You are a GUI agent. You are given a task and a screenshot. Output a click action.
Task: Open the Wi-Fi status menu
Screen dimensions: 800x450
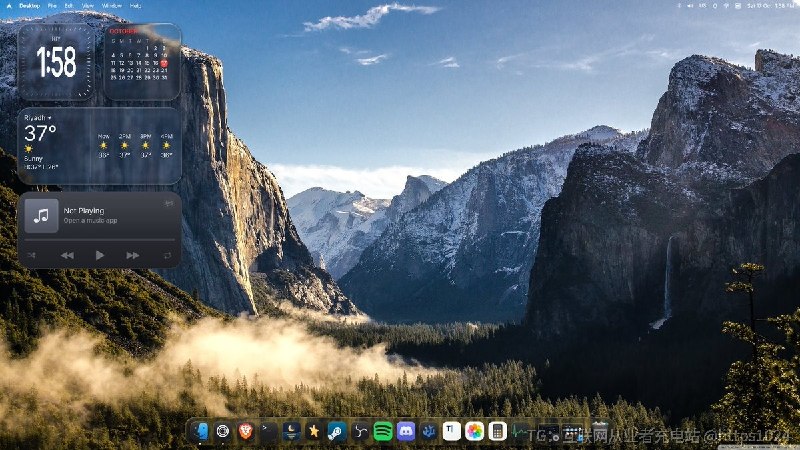point(727,6)
